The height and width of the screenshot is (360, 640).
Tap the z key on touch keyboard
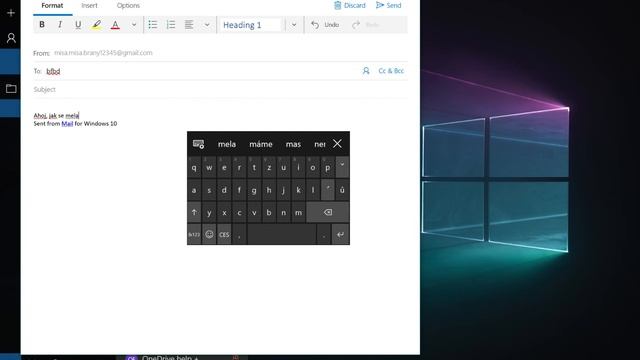click(x=269, y=167)
